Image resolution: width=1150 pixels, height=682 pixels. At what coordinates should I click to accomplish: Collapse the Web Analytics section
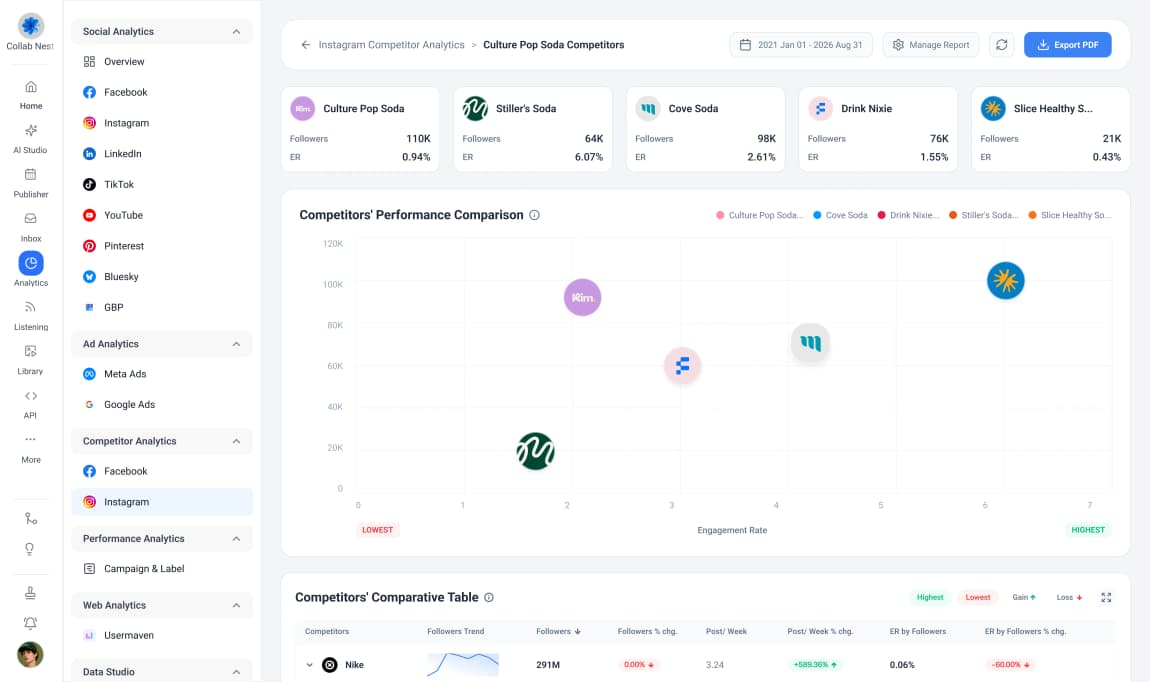tap(236, 606)
